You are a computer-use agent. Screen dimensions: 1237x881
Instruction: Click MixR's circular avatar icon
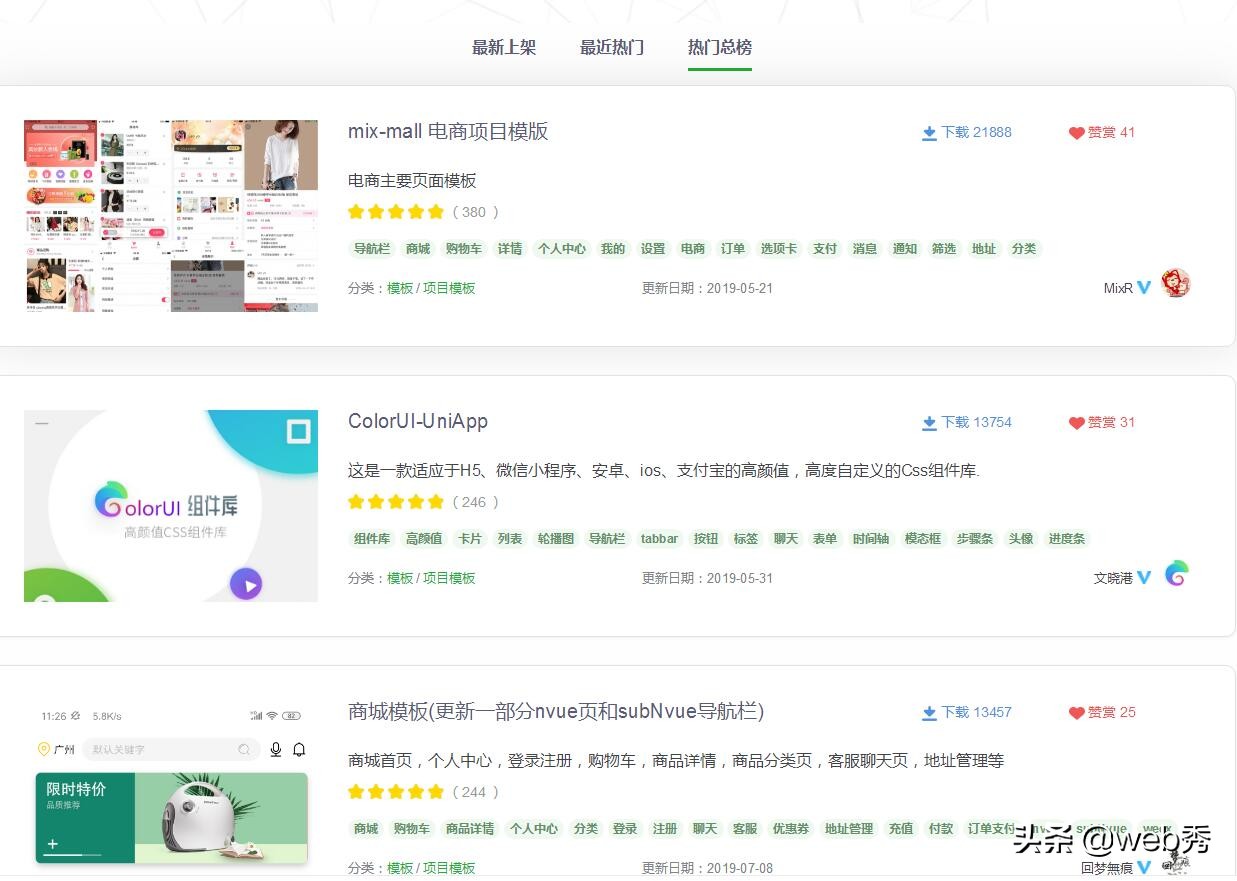(1176, 283)
